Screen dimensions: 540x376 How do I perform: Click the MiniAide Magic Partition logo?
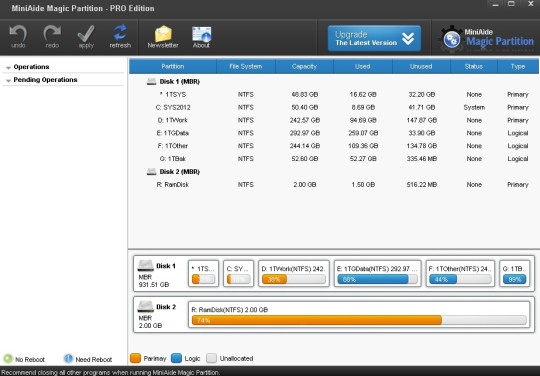click(486, 39)
